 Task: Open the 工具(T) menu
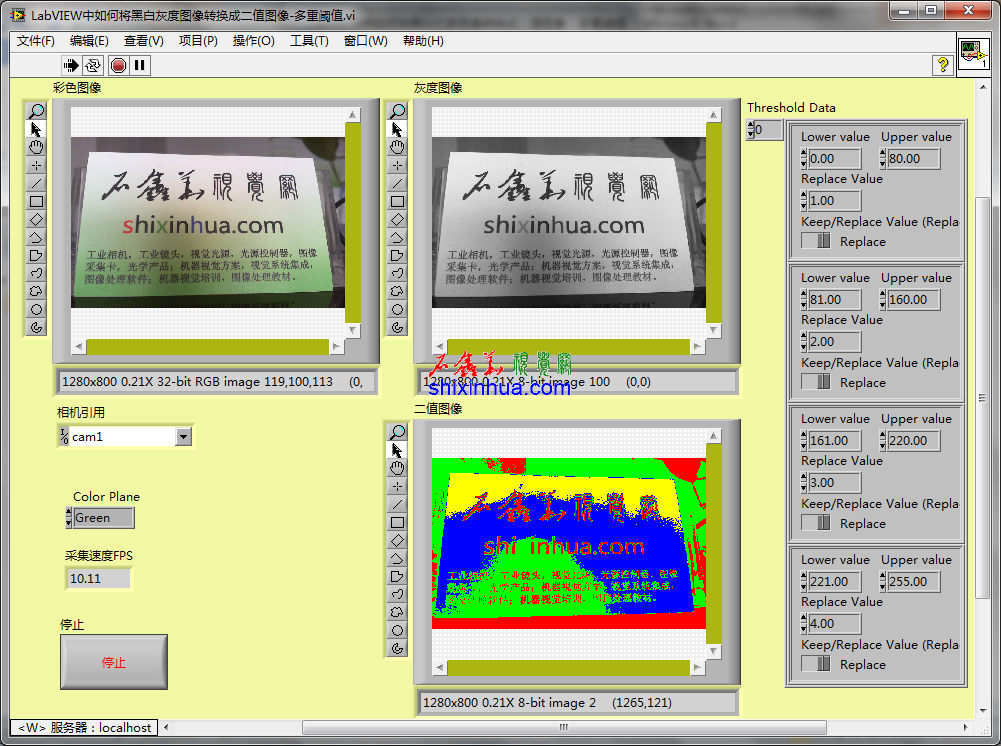309,41
